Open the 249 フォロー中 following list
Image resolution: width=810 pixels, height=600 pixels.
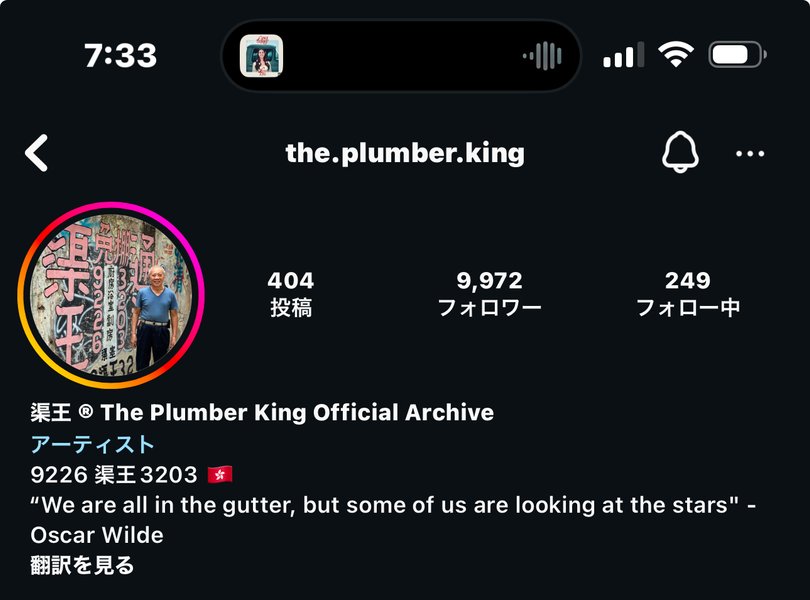point(688,294)
